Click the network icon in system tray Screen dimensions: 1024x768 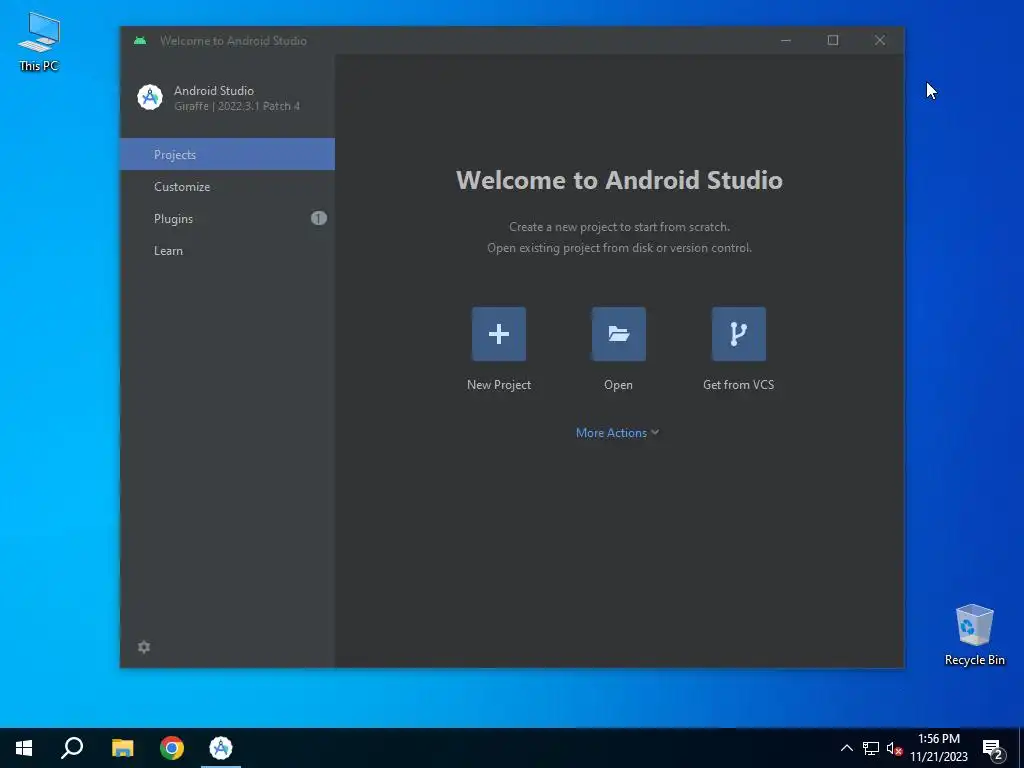click(871, 748)
